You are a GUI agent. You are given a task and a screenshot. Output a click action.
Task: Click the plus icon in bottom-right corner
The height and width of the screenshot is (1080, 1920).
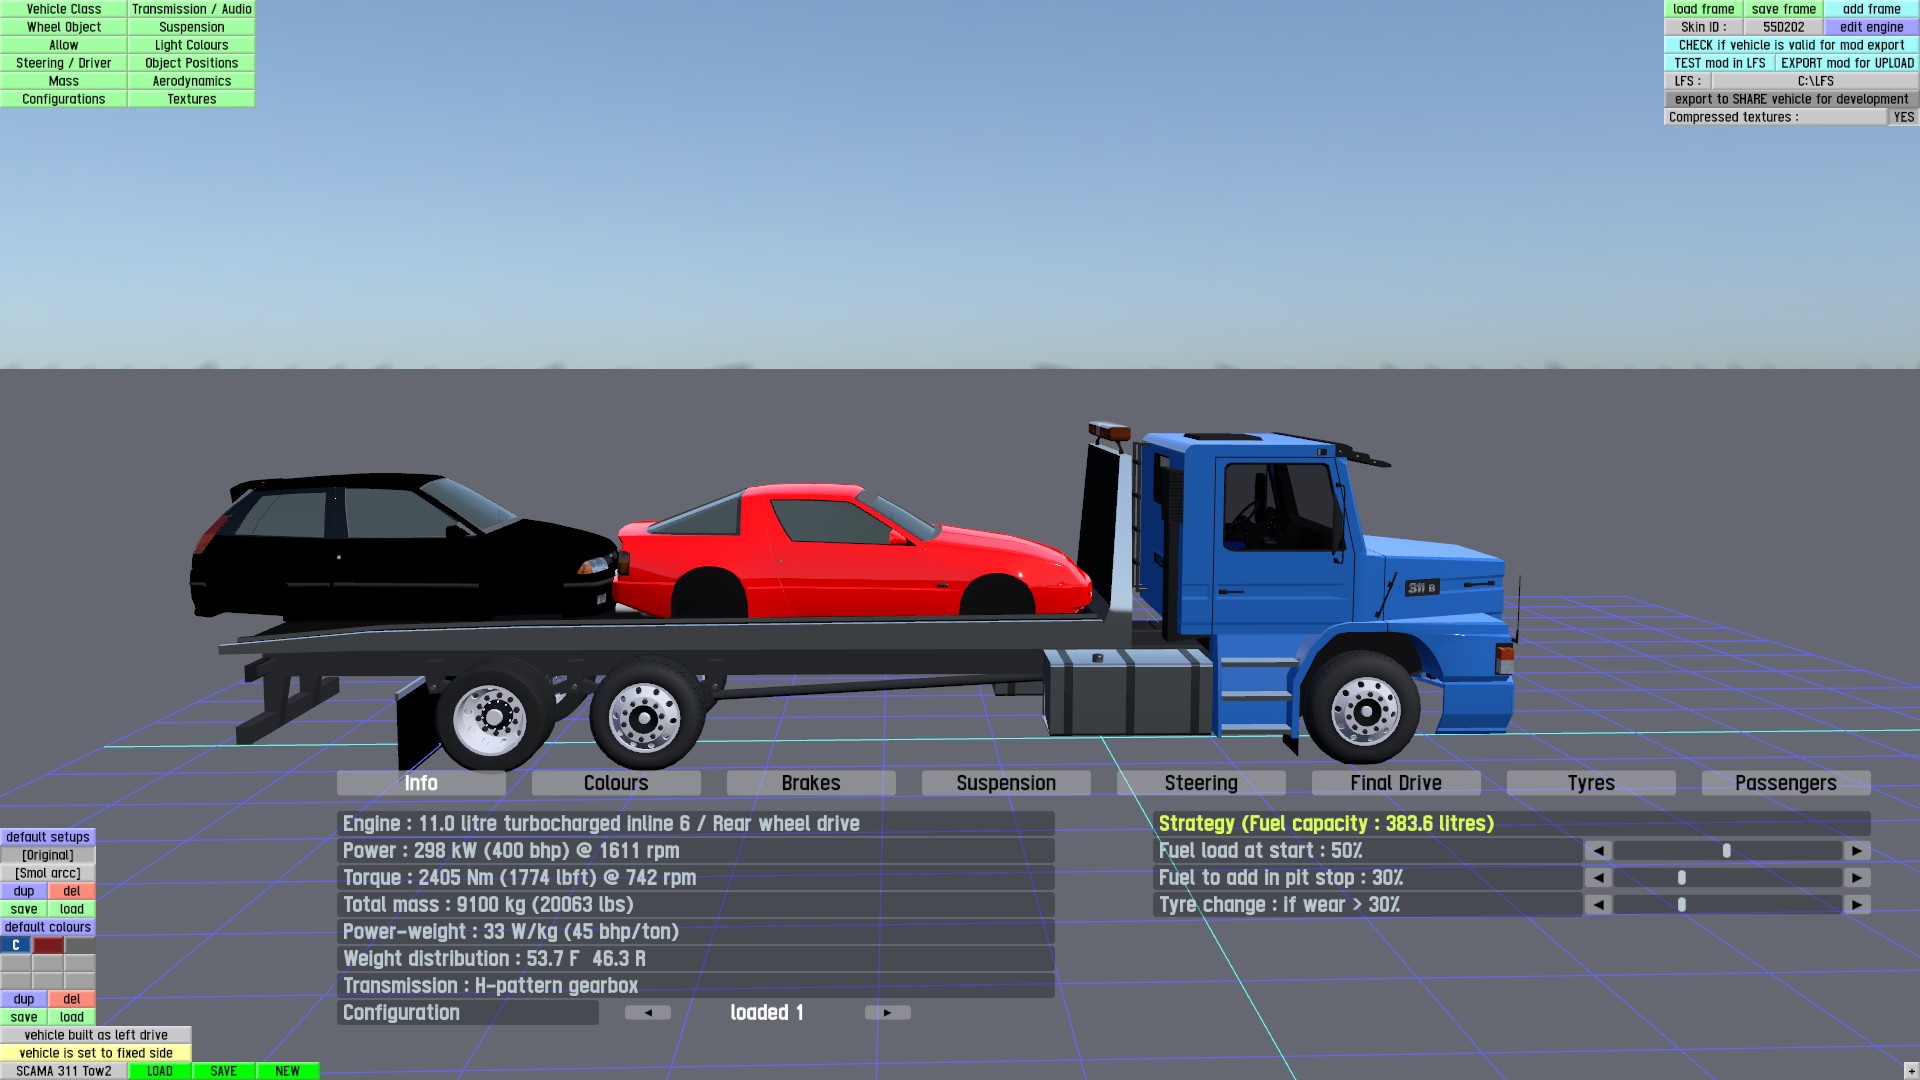click(1910, 1073)
